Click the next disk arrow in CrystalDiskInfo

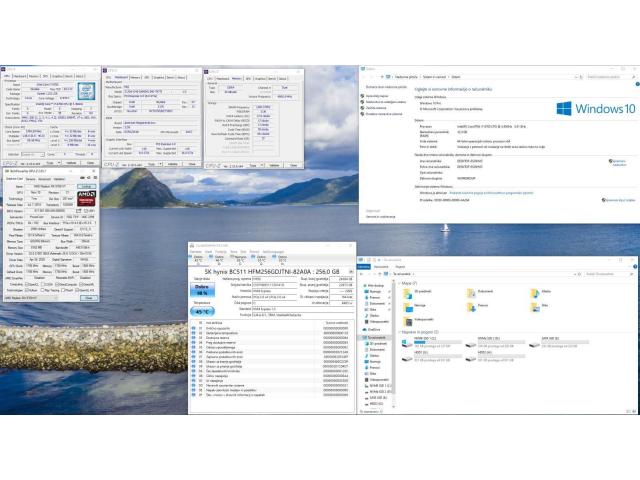click(x=351, y=271)
